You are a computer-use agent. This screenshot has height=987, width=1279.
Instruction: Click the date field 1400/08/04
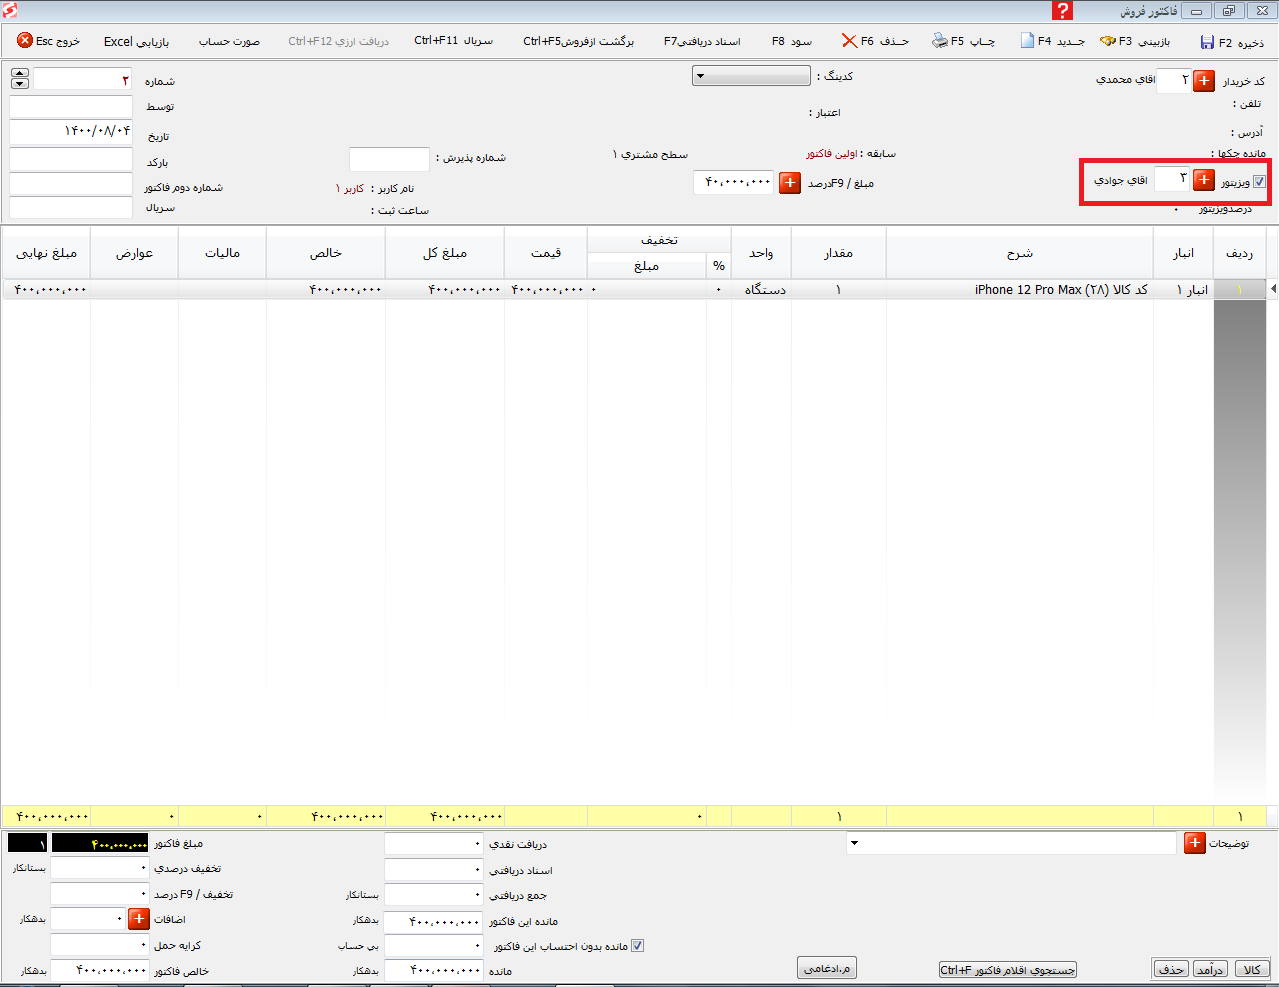pos(71,132)
